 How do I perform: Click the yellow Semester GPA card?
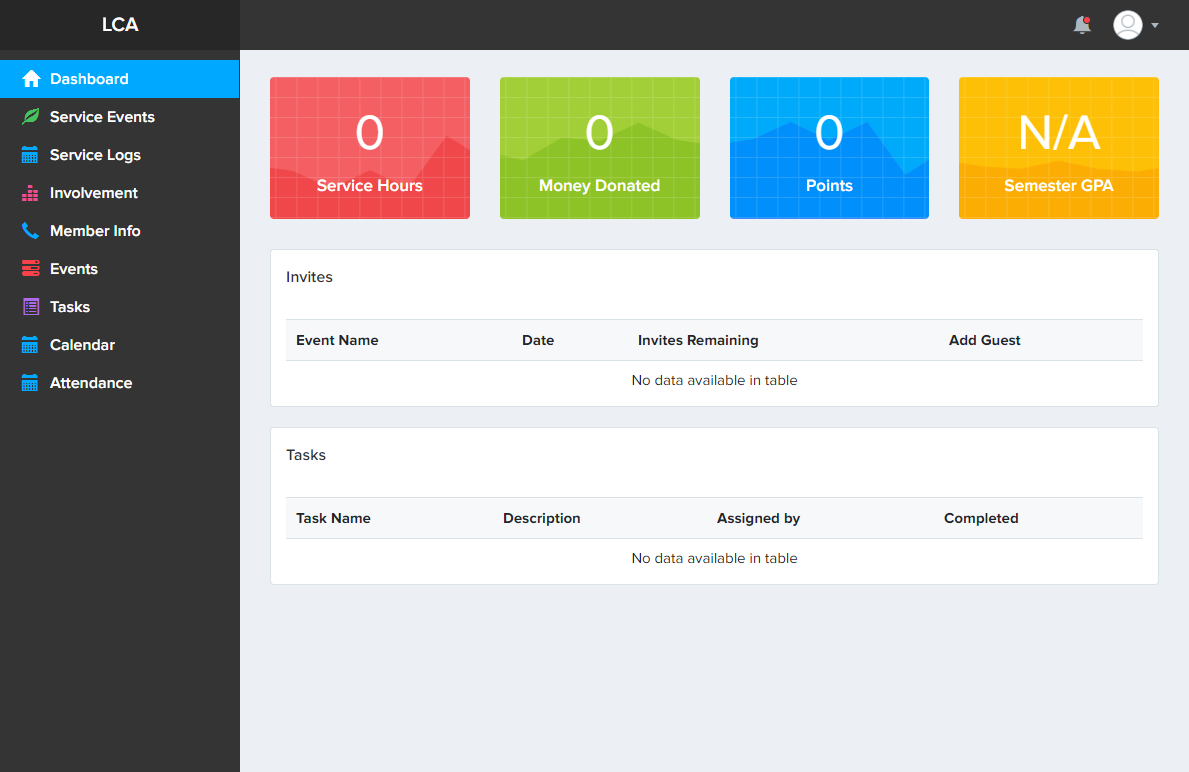pos(1059,148)
